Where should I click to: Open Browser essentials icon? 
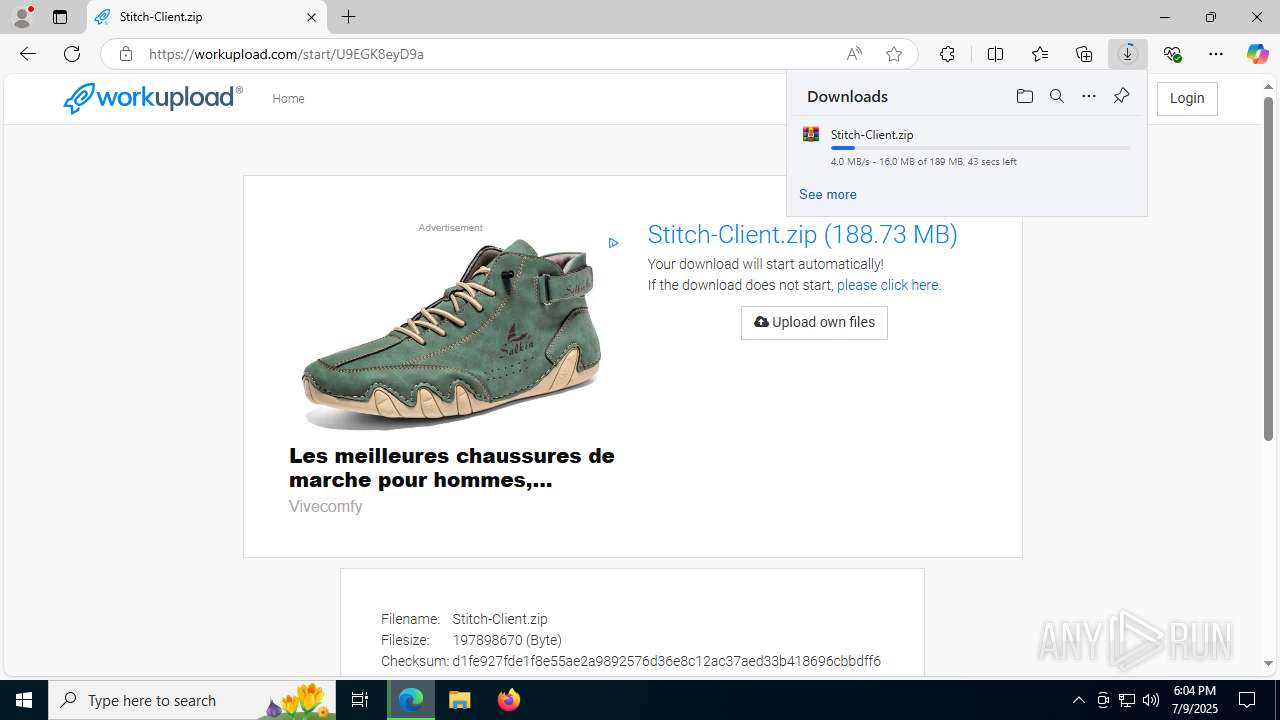click(x=1172, y=54)
